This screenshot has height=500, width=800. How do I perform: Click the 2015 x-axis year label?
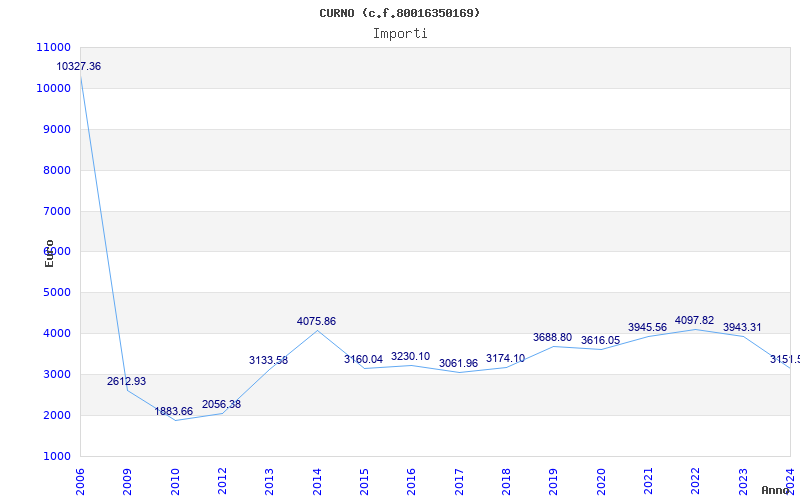click(364, 482)
